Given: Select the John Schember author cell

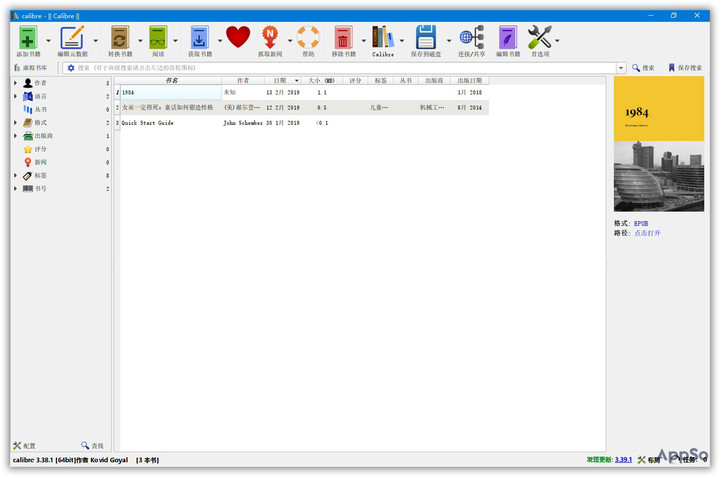Looking at the screenshot, I should (243, 123).
